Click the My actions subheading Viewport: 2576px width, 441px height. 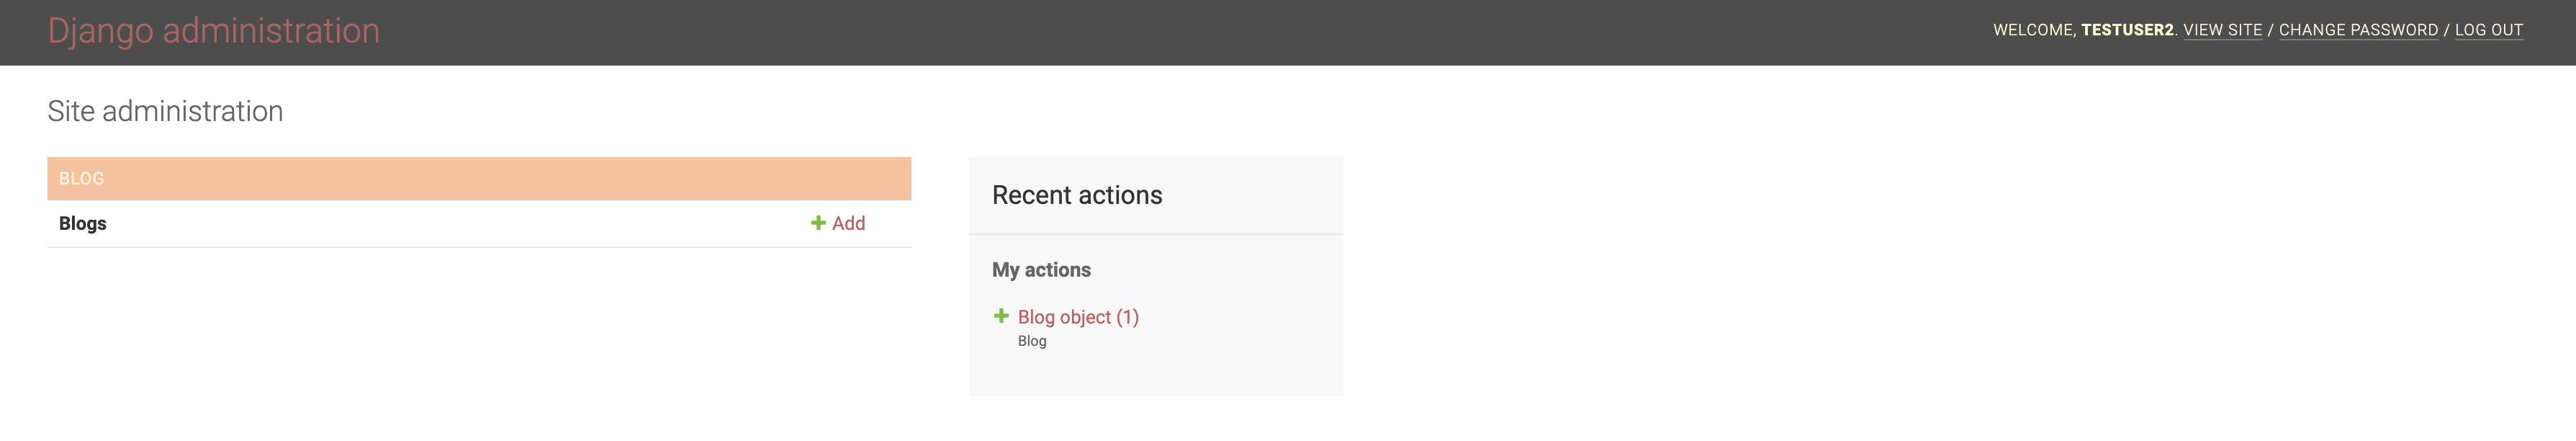tap(1040, 270)
